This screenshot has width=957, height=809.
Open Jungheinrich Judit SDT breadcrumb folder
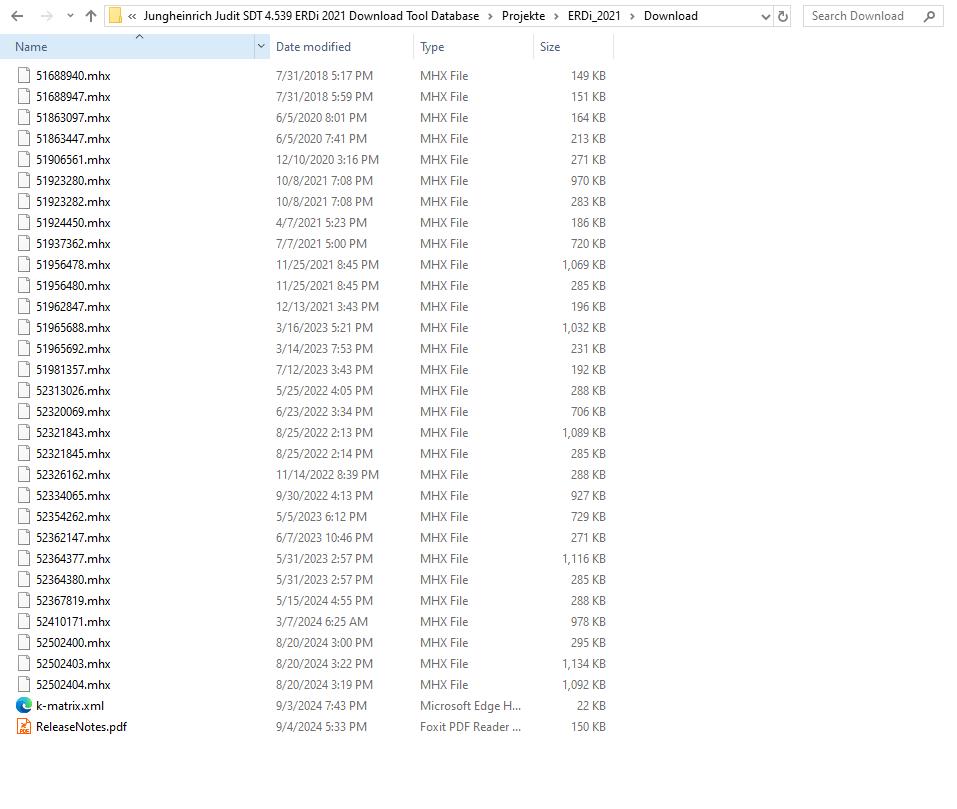click(x=311, y=16)
